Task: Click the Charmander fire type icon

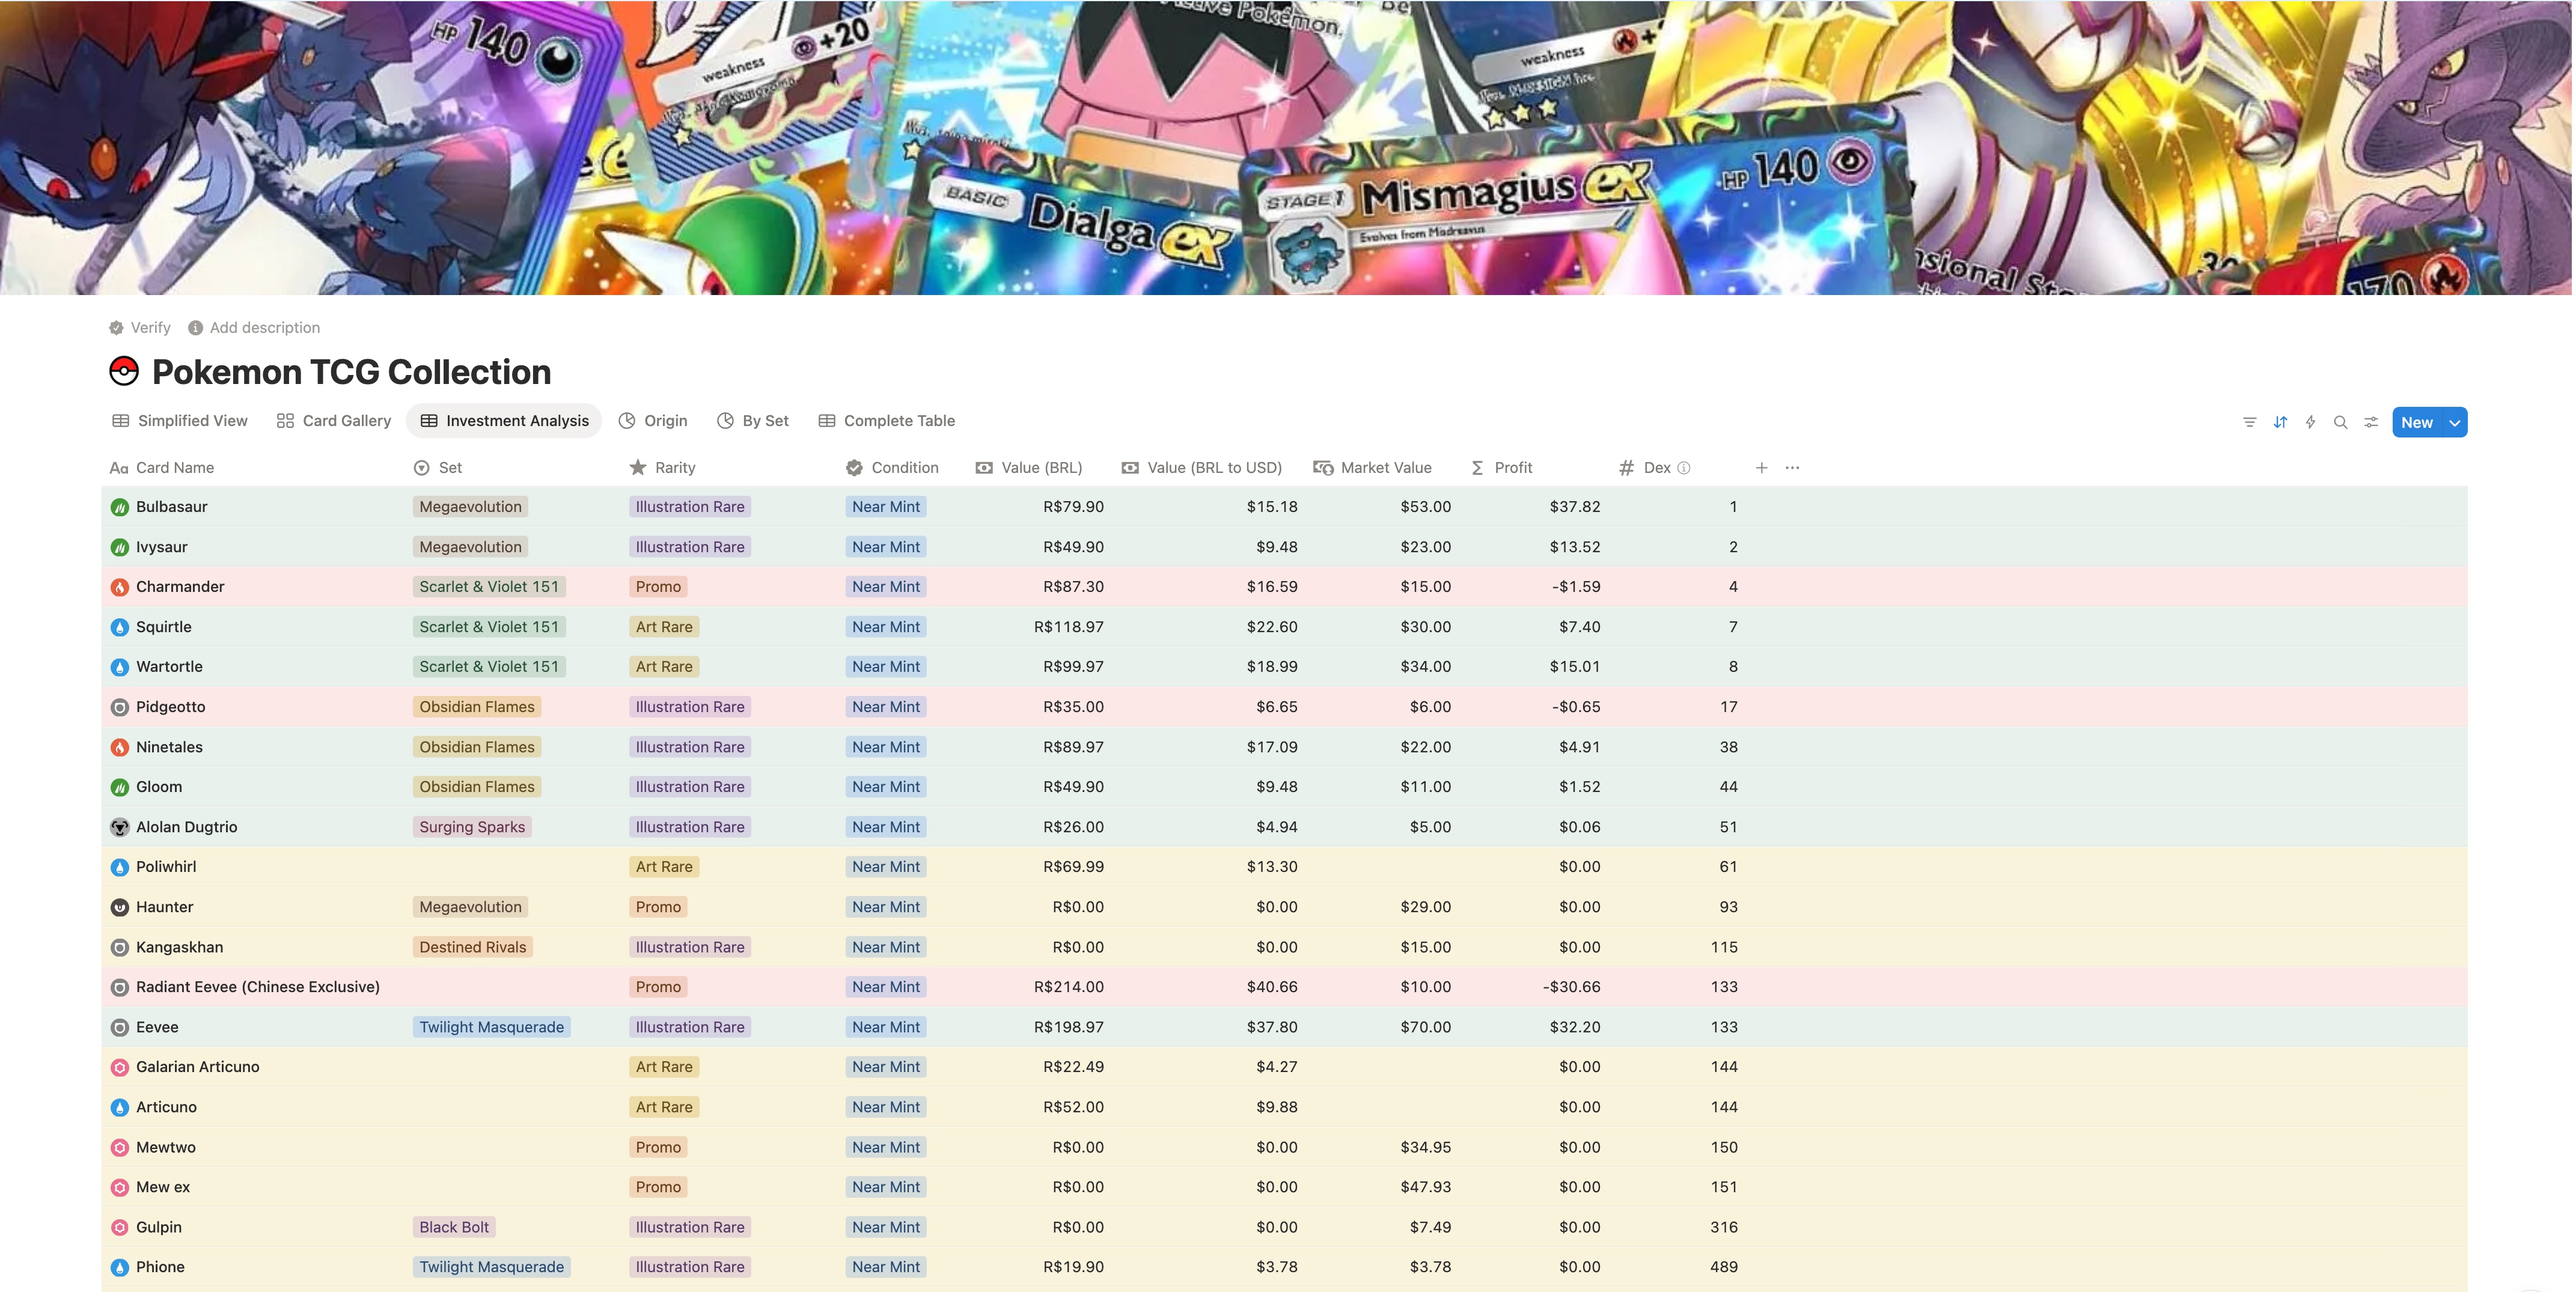Action: [x=120, y=587]
